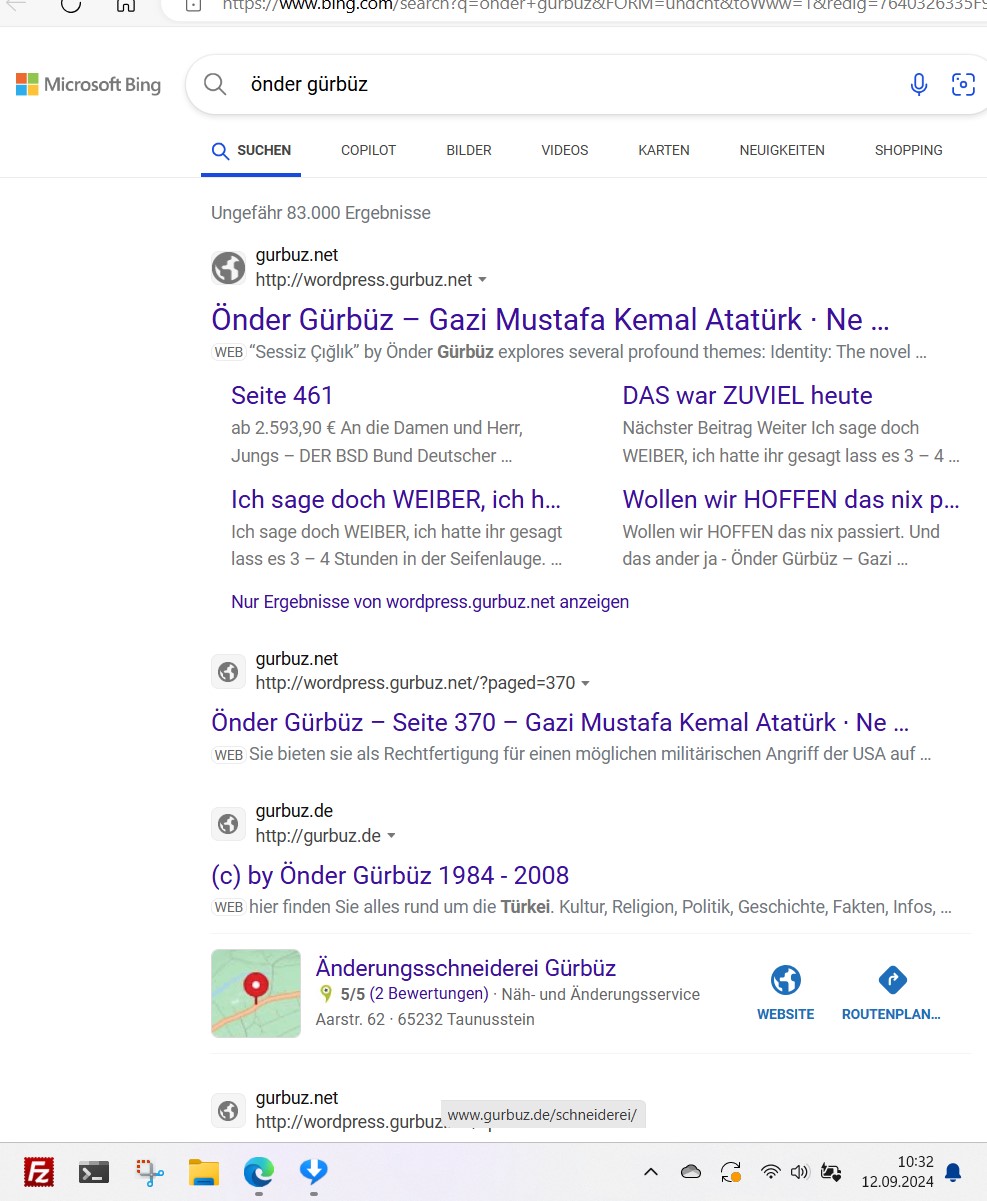Image resolution: width=987 pixels, height=1201 pixels.
Task: Switch to the SHOPPING tab
Action: (909, 150)
